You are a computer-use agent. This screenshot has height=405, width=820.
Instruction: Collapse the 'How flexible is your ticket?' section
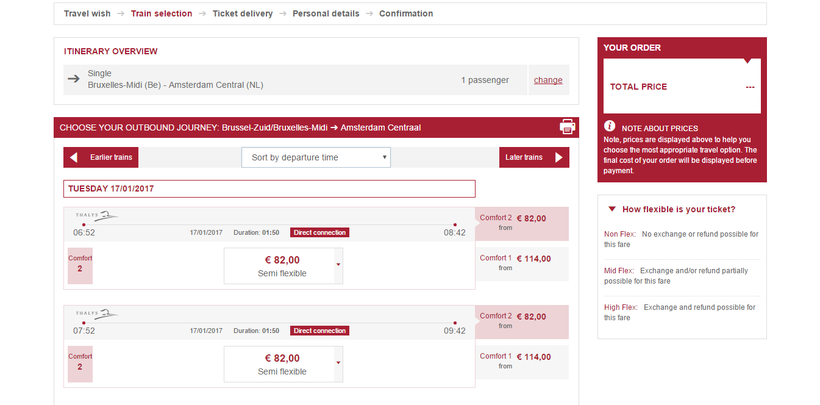click(x=612, y=209)
